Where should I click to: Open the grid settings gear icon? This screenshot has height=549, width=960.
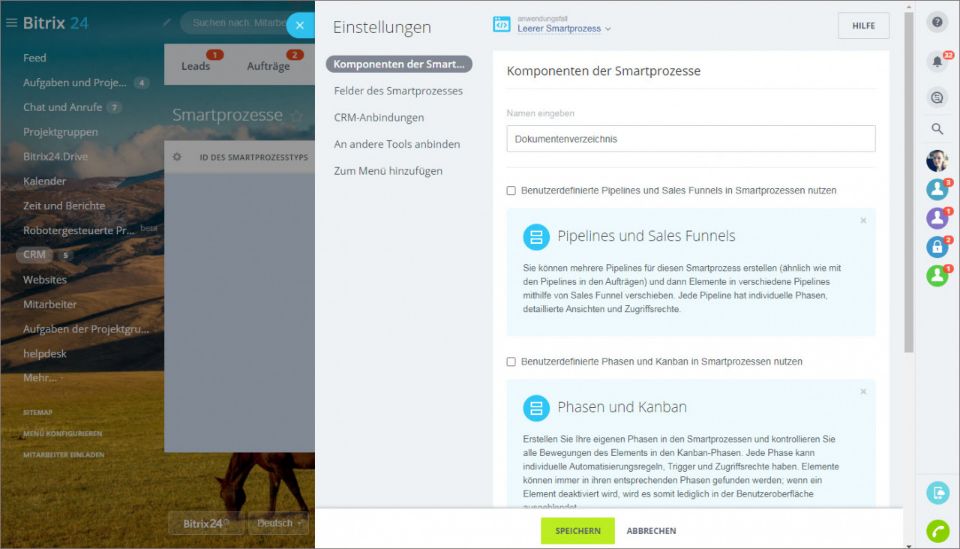pos(177,157)
